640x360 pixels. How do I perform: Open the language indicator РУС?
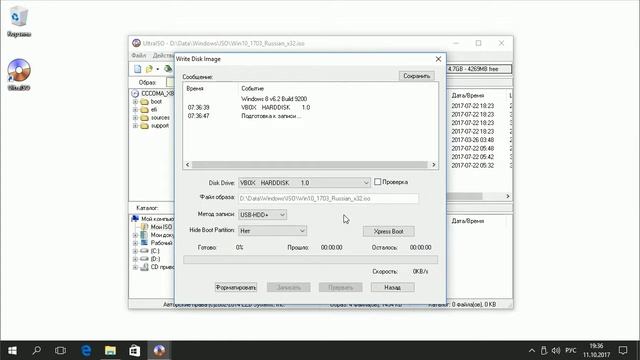coord(571,350)
